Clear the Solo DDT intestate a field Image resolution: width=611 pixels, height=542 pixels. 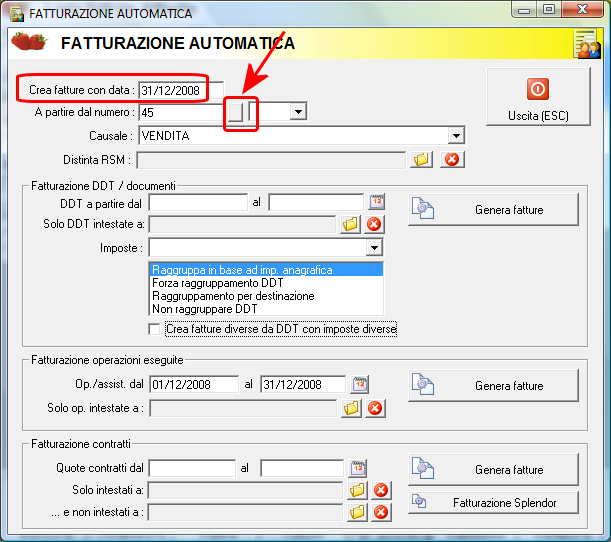(x=374, y=224)
